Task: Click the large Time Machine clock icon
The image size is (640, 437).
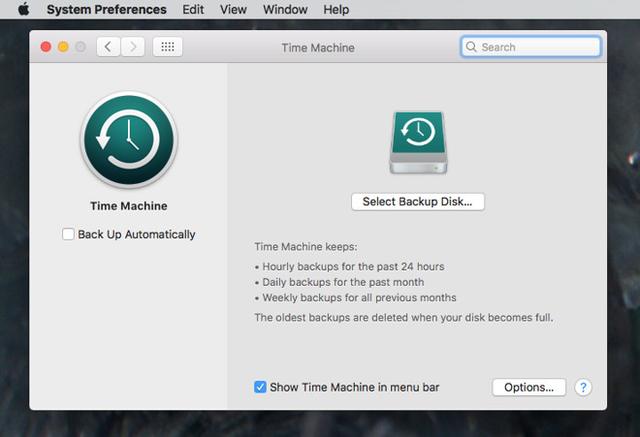Action: [x=128, y=141]
